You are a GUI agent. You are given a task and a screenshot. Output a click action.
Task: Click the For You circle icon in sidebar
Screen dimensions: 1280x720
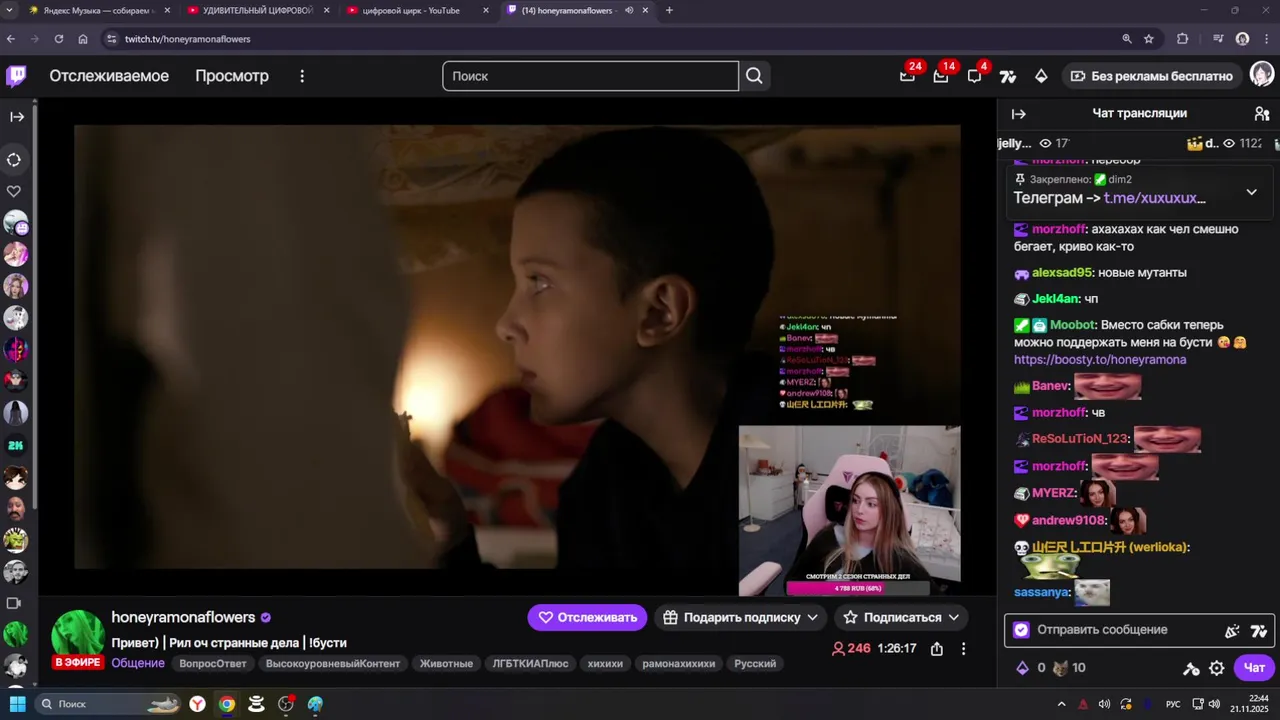14,159
